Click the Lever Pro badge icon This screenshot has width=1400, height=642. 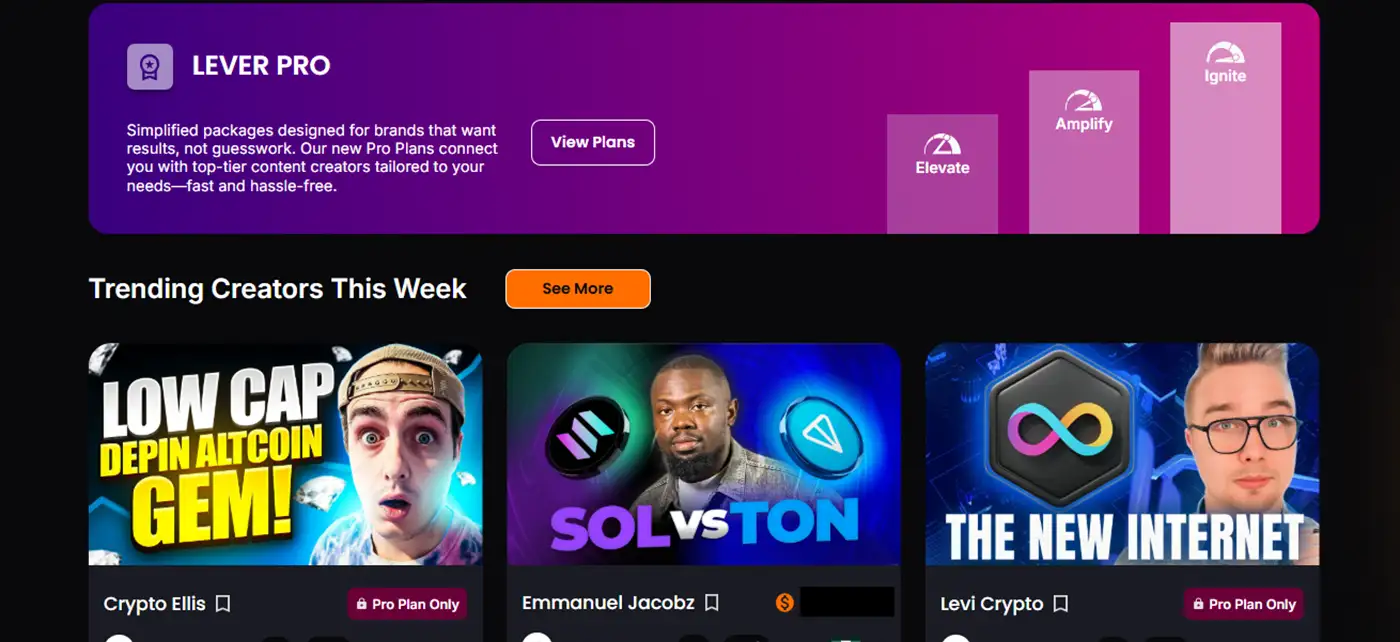tap(150, 67)
